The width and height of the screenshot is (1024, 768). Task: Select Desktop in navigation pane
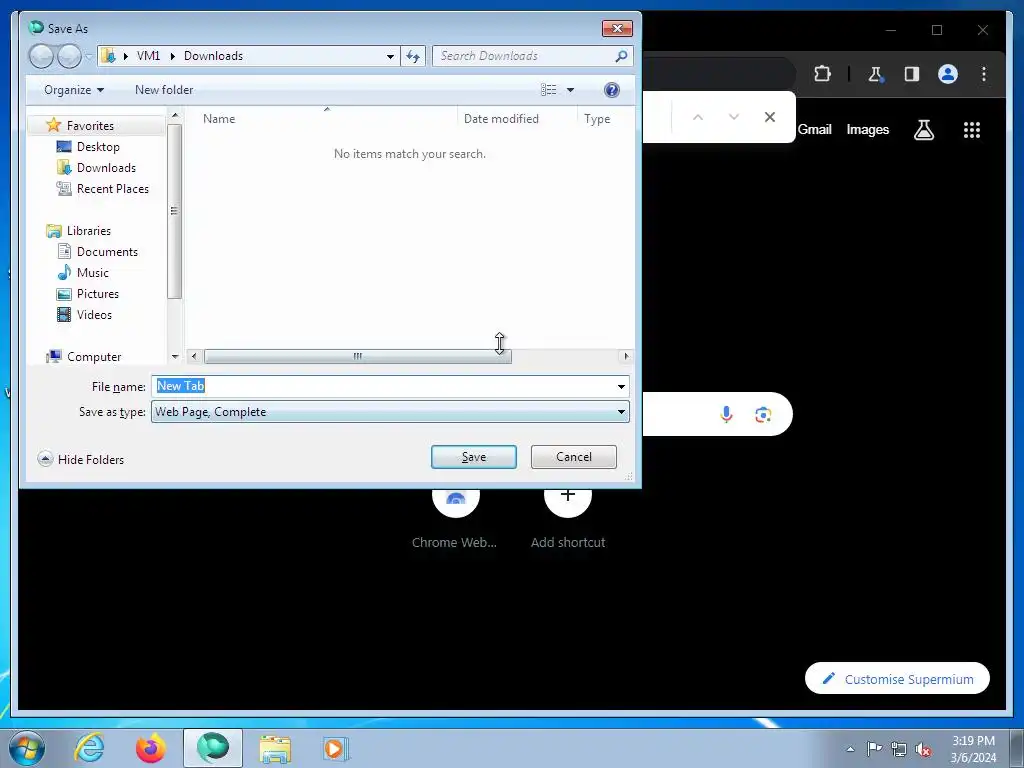pos(98,147)
